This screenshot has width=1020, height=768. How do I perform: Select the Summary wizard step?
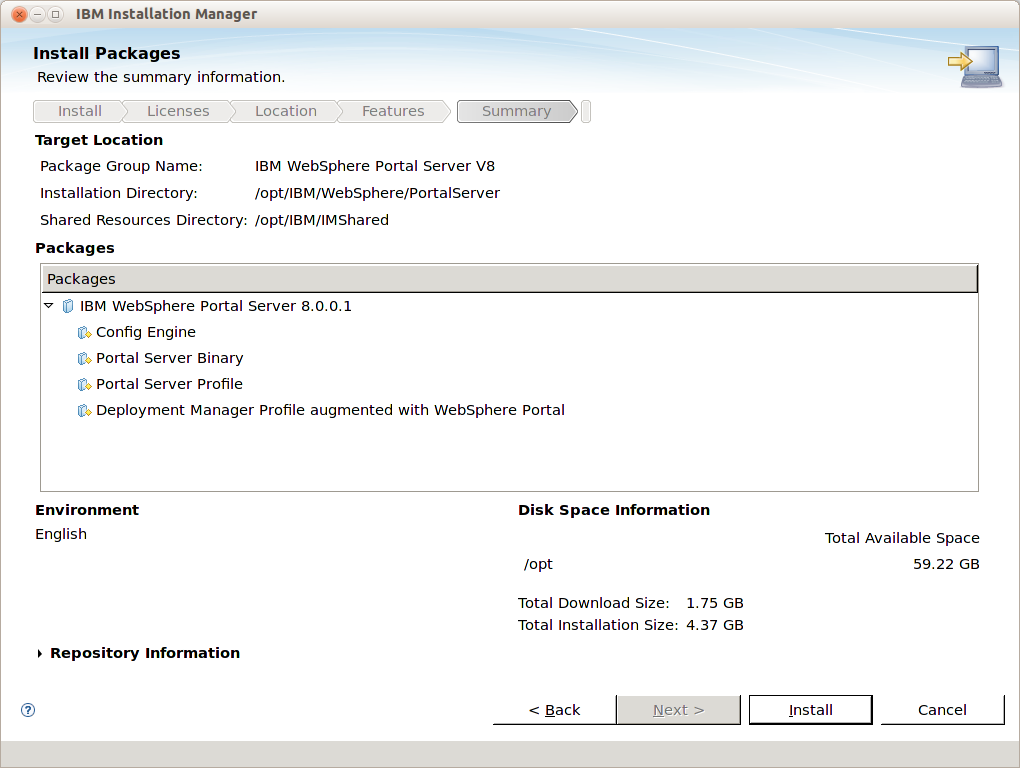coord(517,111)
